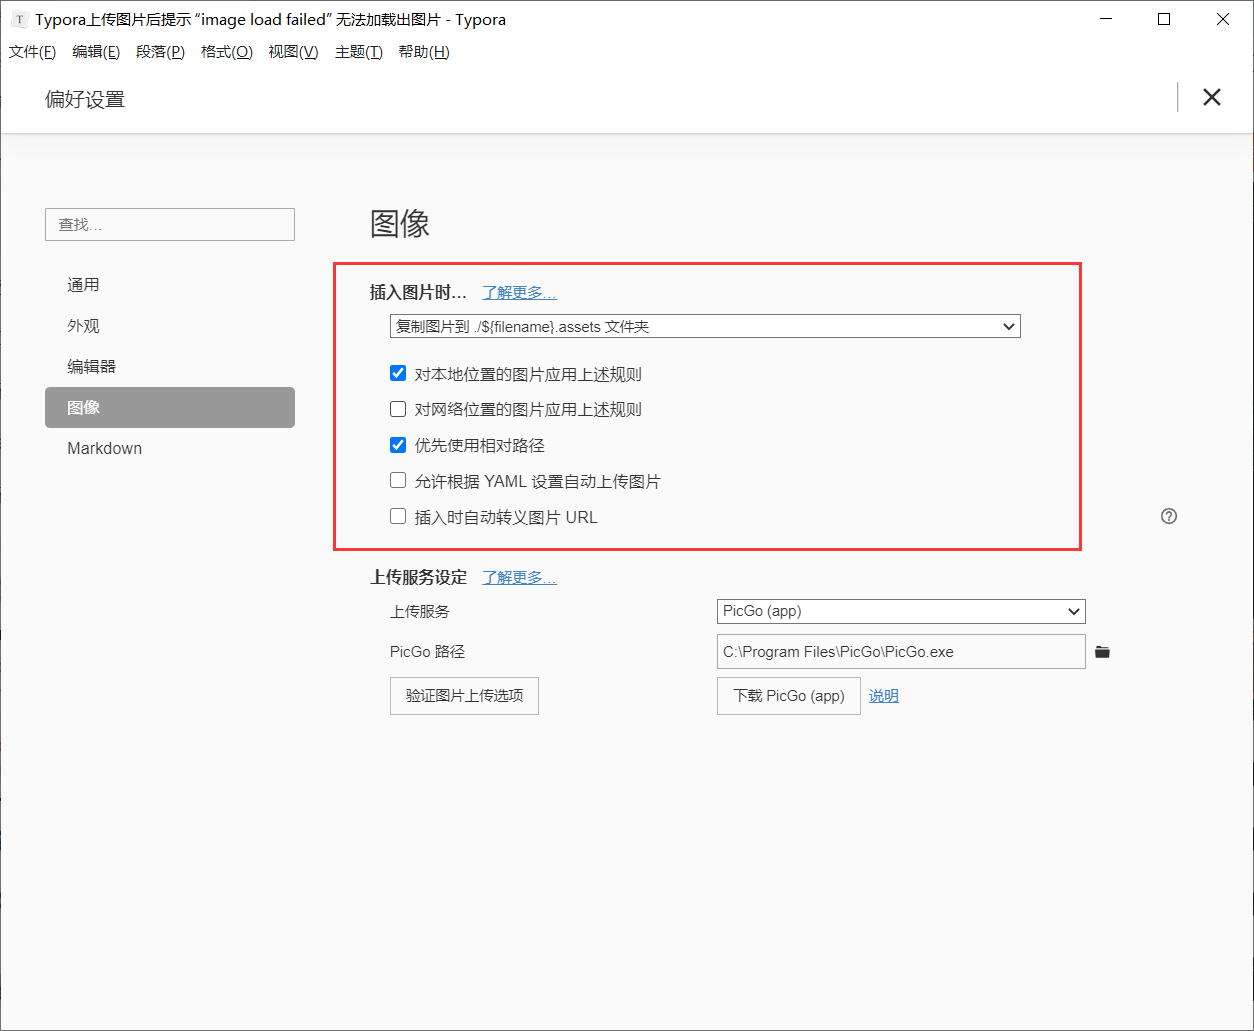
Task: Open the 主题 menu
Action: [357, 52]
